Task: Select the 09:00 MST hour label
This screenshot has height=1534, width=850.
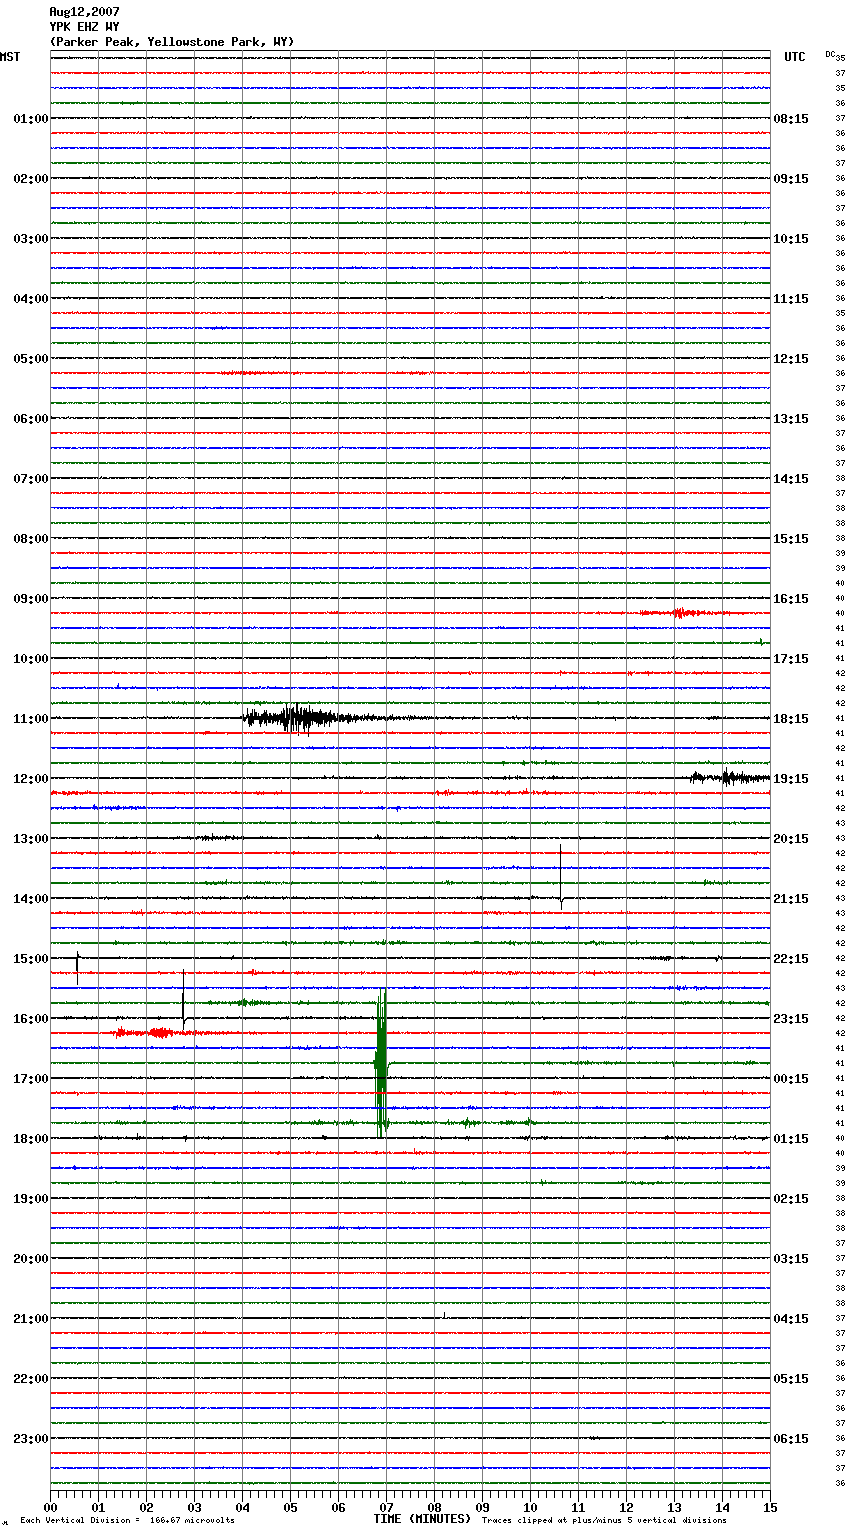Action: click(x=31, y=599)
